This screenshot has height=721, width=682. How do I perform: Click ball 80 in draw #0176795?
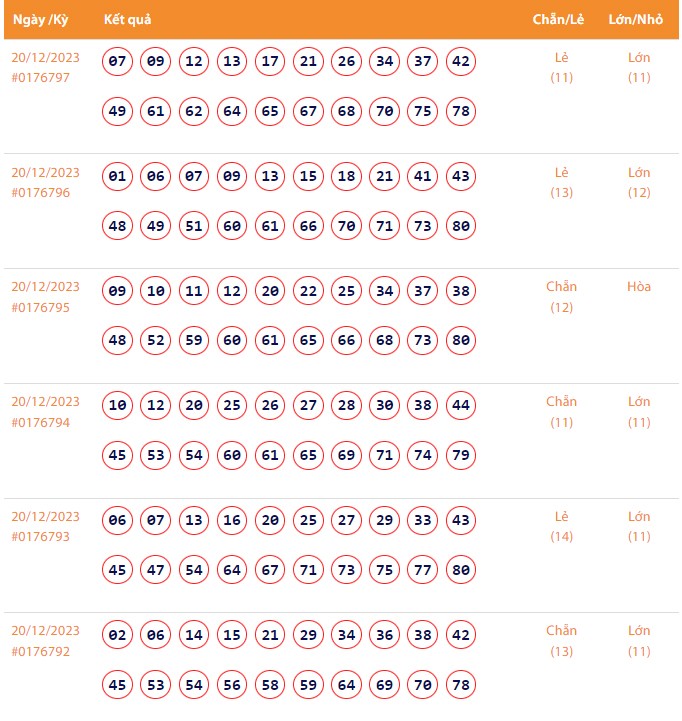click(x=461, y=340)
